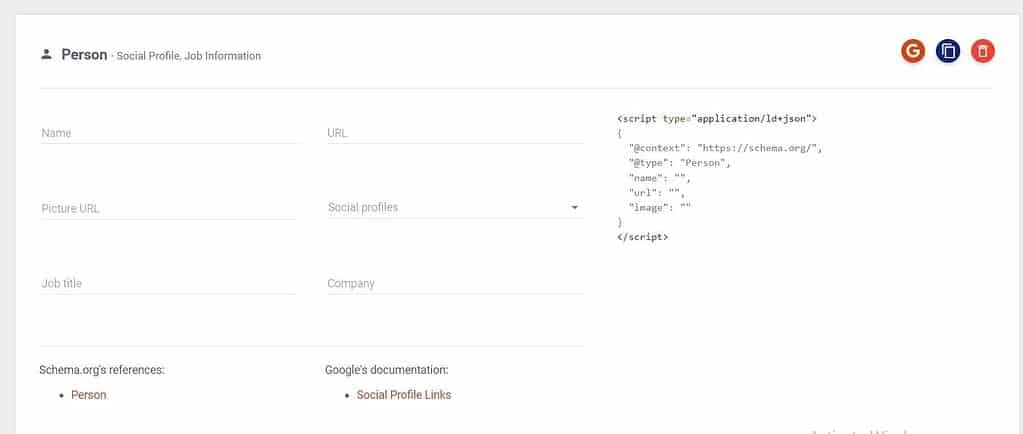Click the Person heading text
Viewport: 1023px width, 434px height.
pyautogui.click(x=84, y=55)
